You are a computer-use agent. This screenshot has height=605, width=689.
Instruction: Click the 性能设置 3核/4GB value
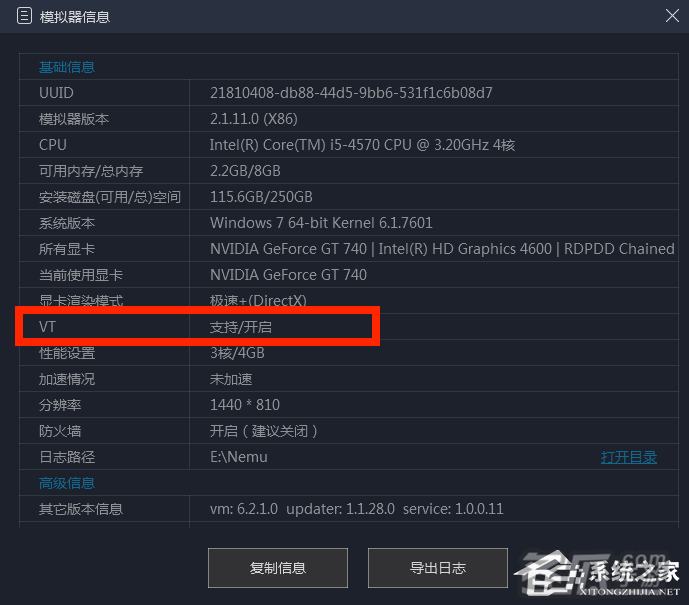click(x=237, y=353)
